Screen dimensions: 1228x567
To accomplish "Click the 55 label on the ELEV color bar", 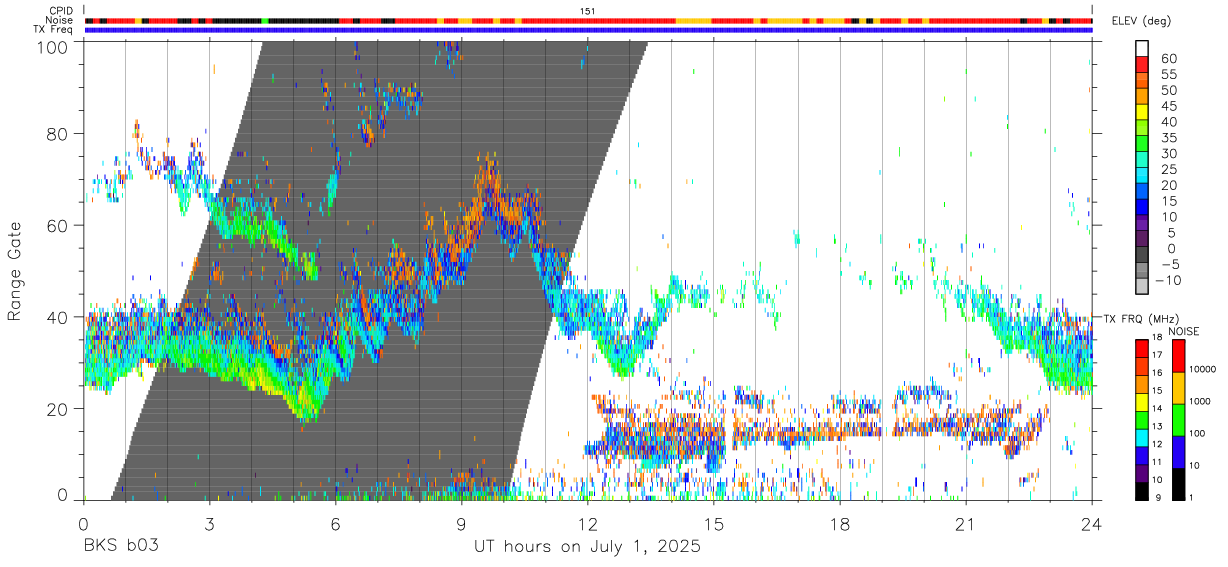I will pos(1167,75).
